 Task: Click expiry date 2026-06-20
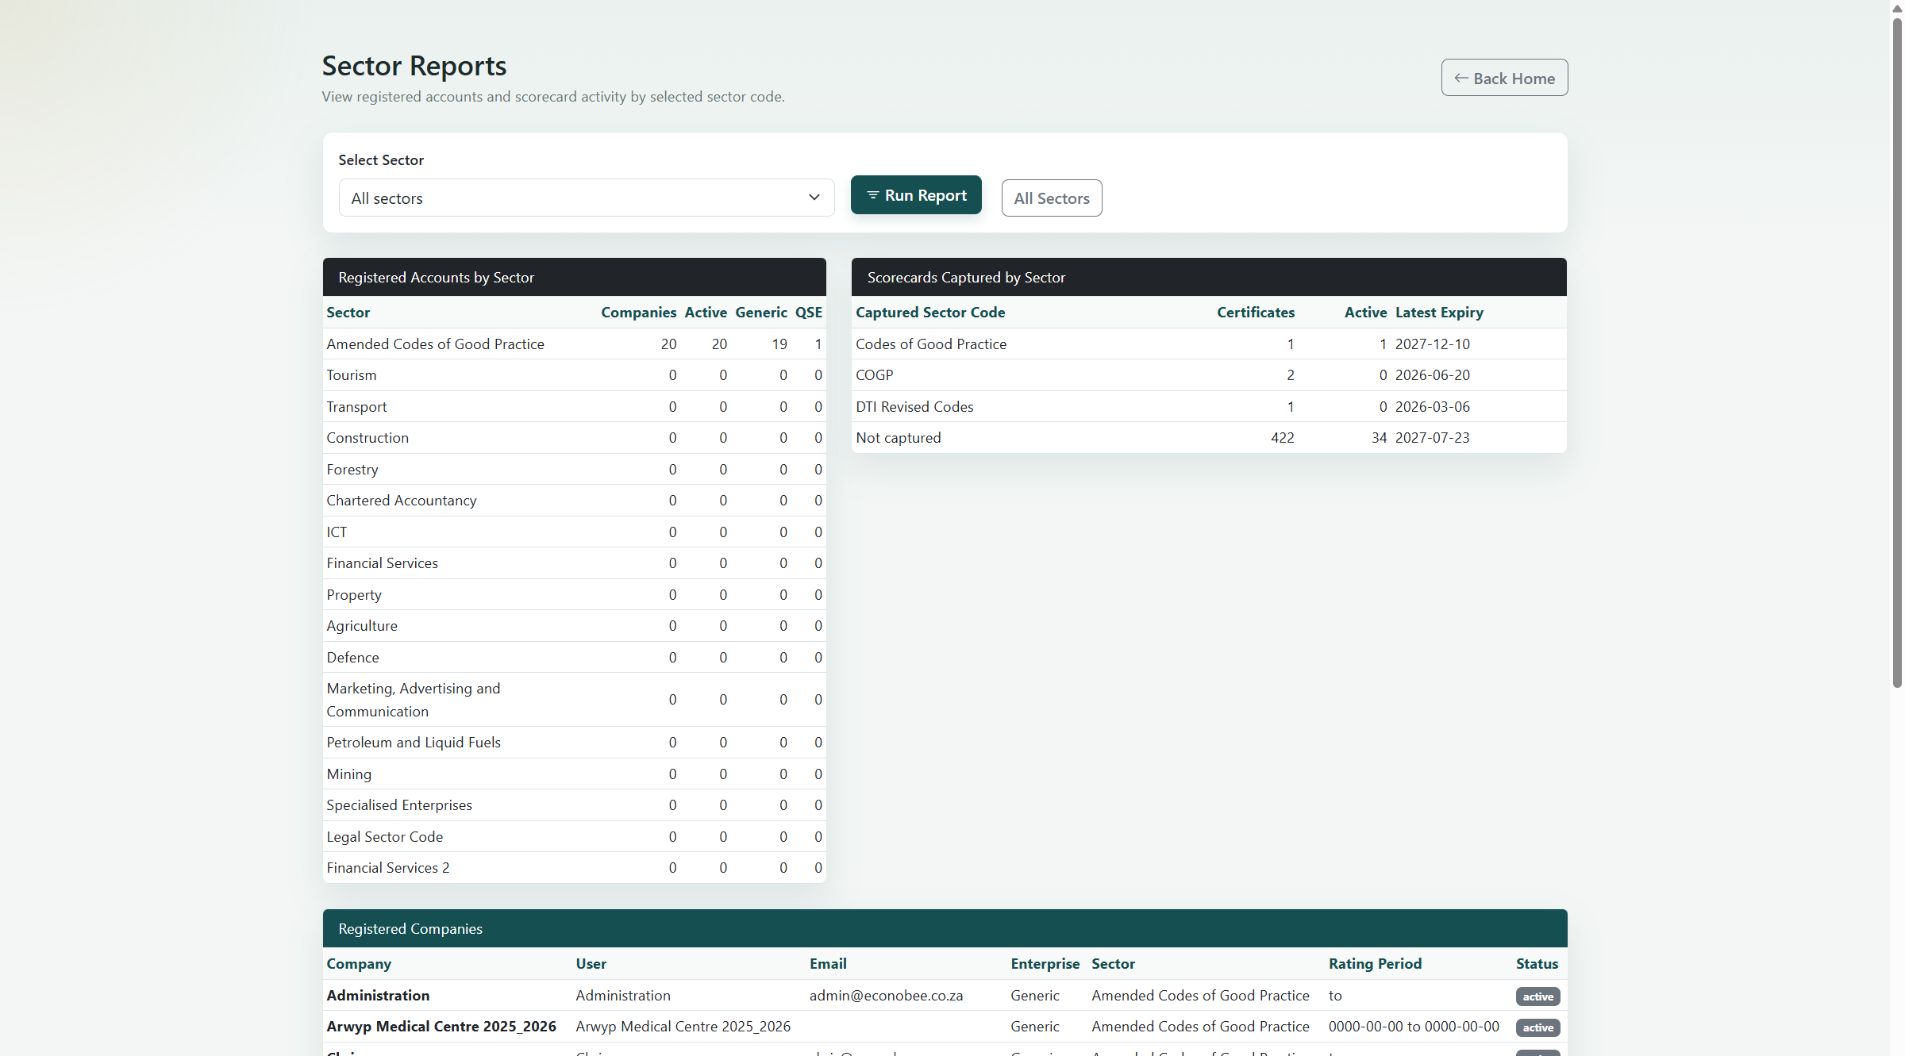click(1432, 375)
